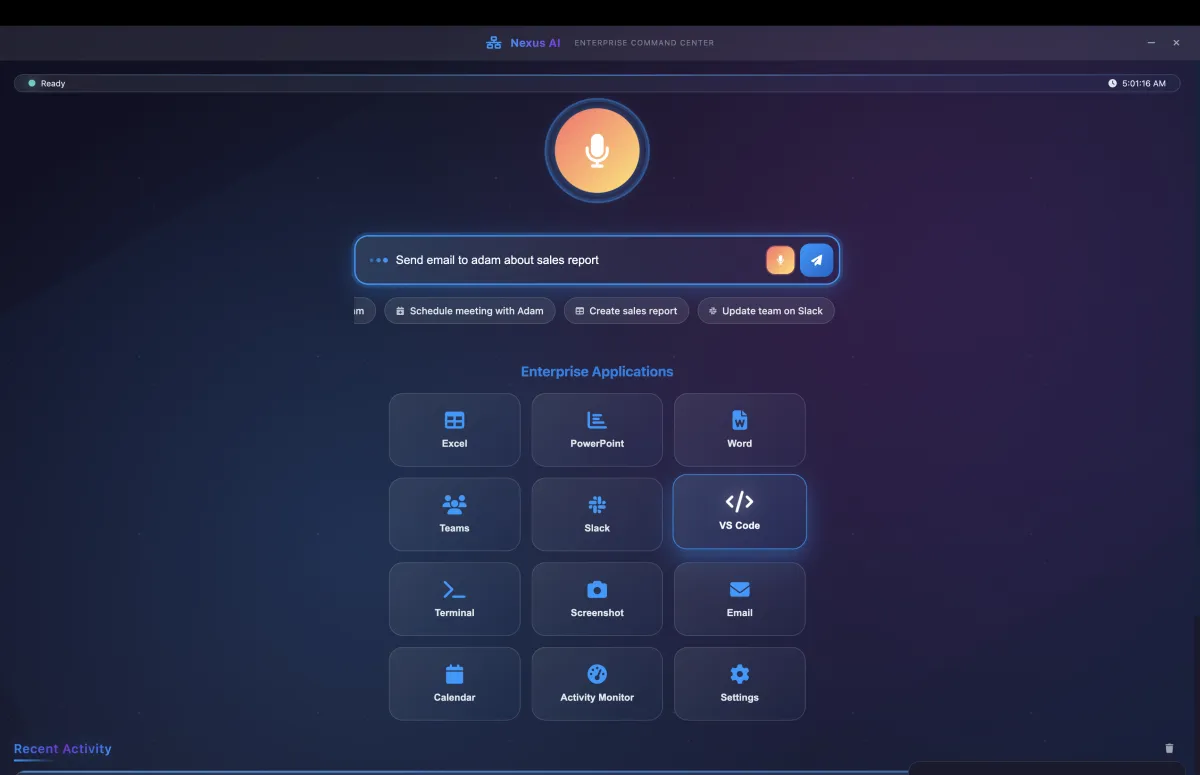This screenshot has width=1200, height=775.
Task: Minimize the Nexus AI window
Action: tap(1152, 43)
